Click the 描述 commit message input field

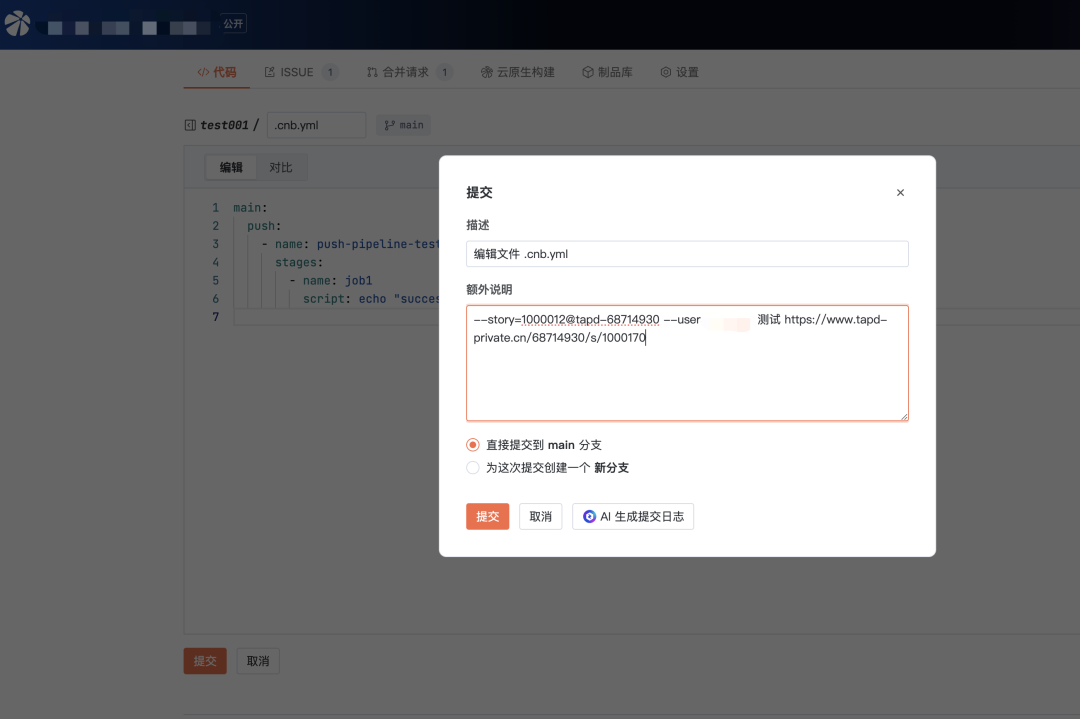(687, 254)
